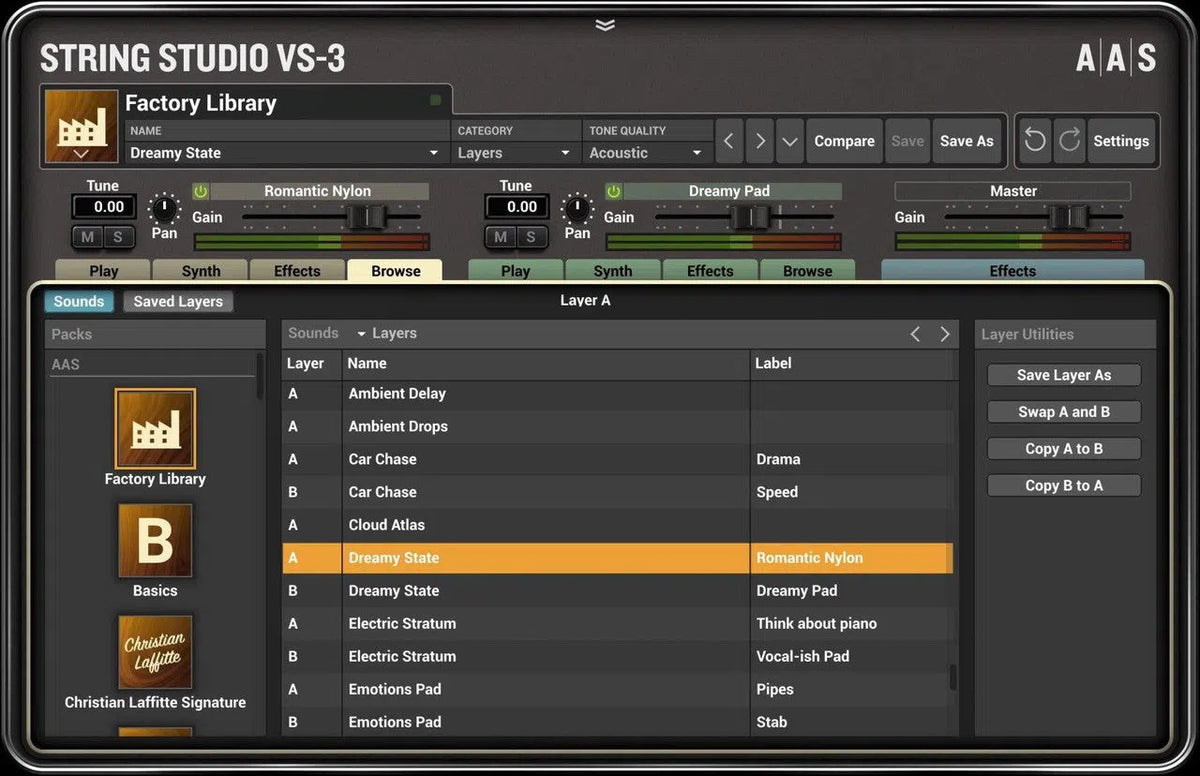Open the Category dropdown showing Layers
Screen dimensions: 1200x776
514,153
